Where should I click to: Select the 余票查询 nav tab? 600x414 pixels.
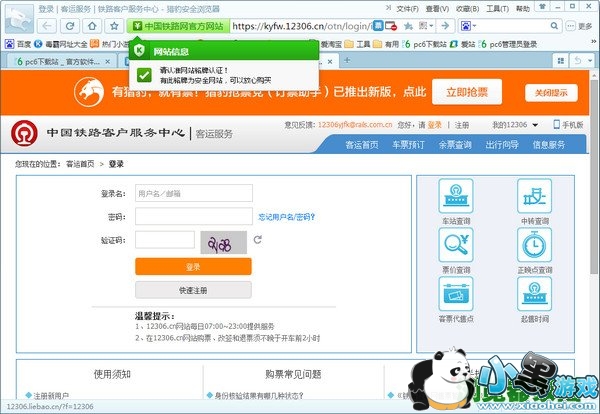coord(455,145)
